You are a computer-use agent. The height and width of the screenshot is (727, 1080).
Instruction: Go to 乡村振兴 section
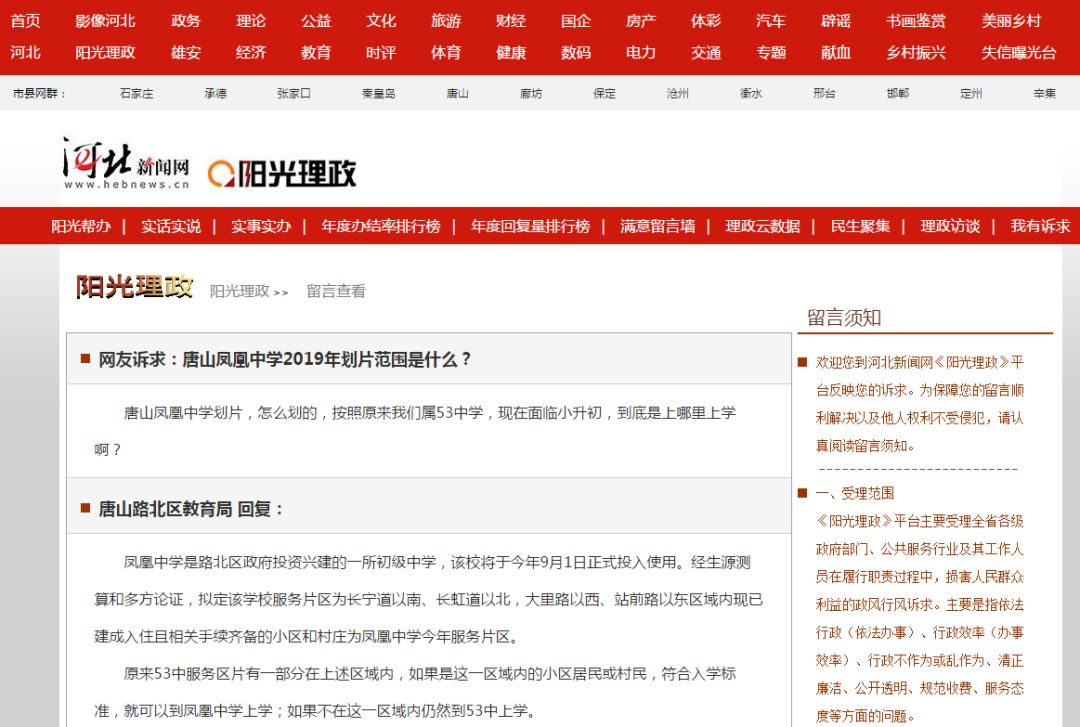[x=915, y=53]
